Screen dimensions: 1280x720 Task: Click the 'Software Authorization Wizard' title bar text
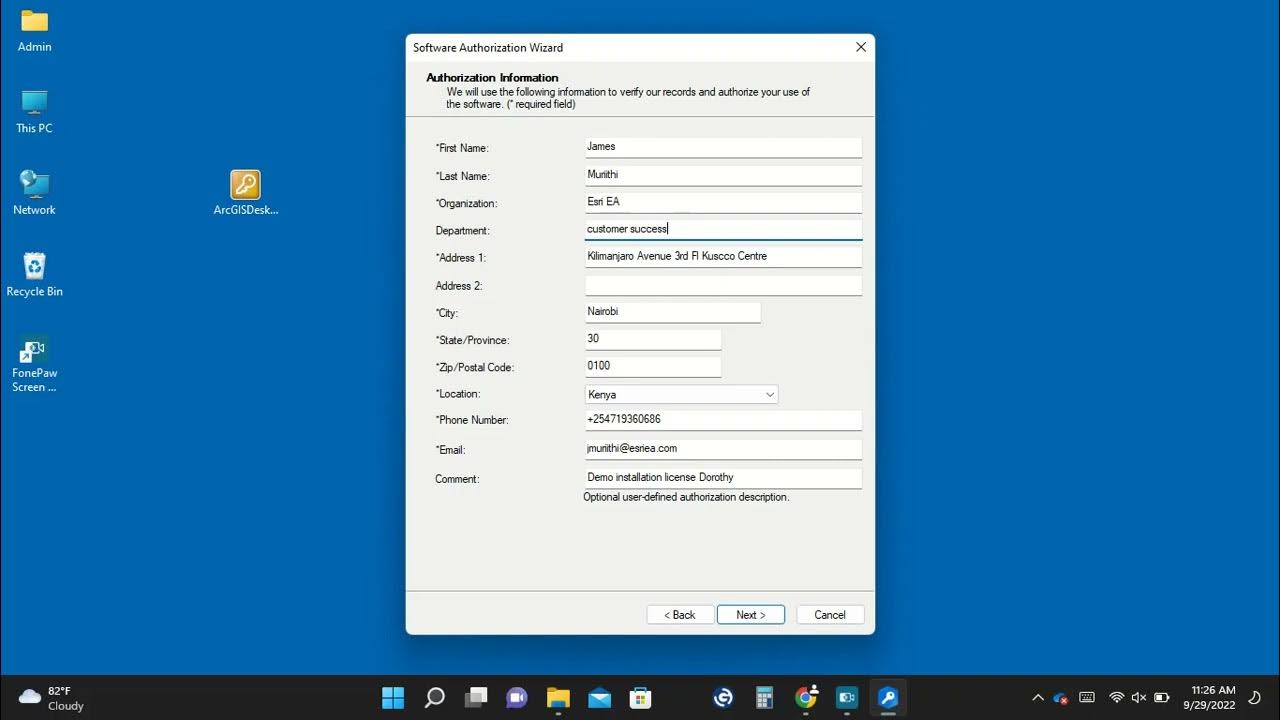(488, 48)
